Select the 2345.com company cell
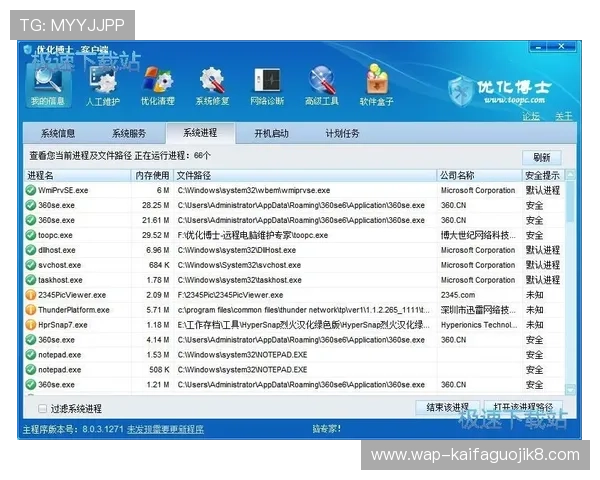 tap(458, 295)
